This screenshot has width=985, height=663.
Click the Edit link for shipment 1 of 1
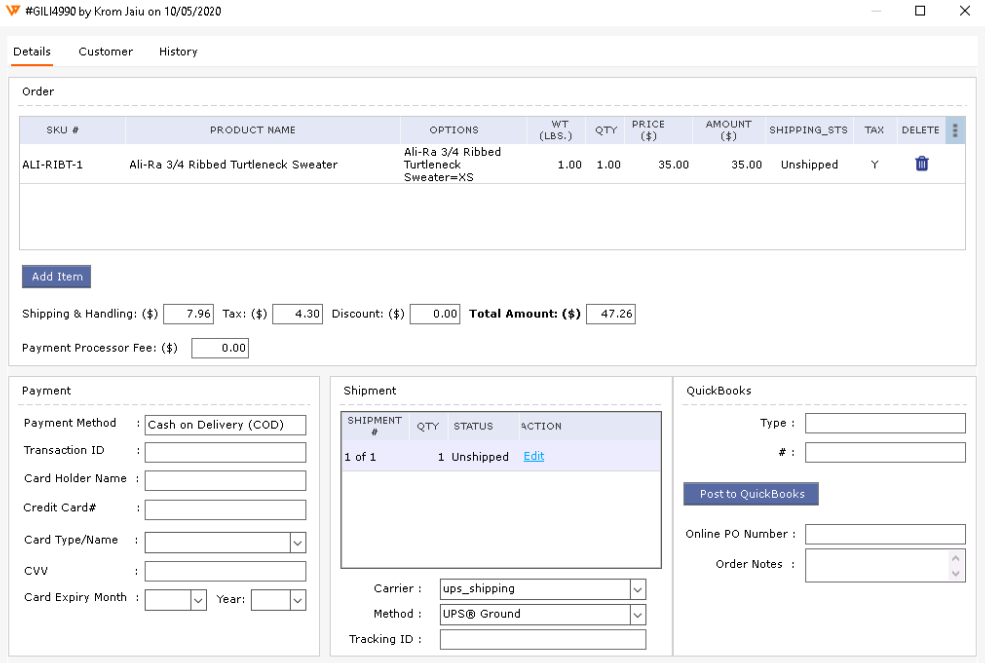tap(533, 456)
